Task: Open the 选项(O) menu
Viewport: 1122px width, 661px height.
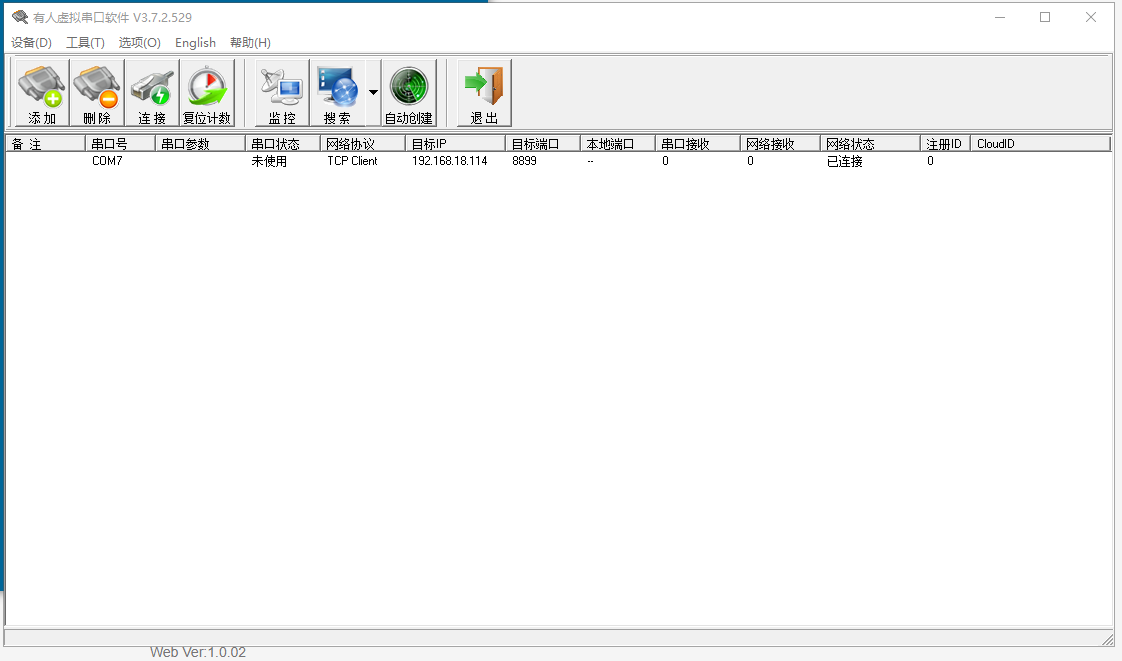Action: (x=139, y=43)
